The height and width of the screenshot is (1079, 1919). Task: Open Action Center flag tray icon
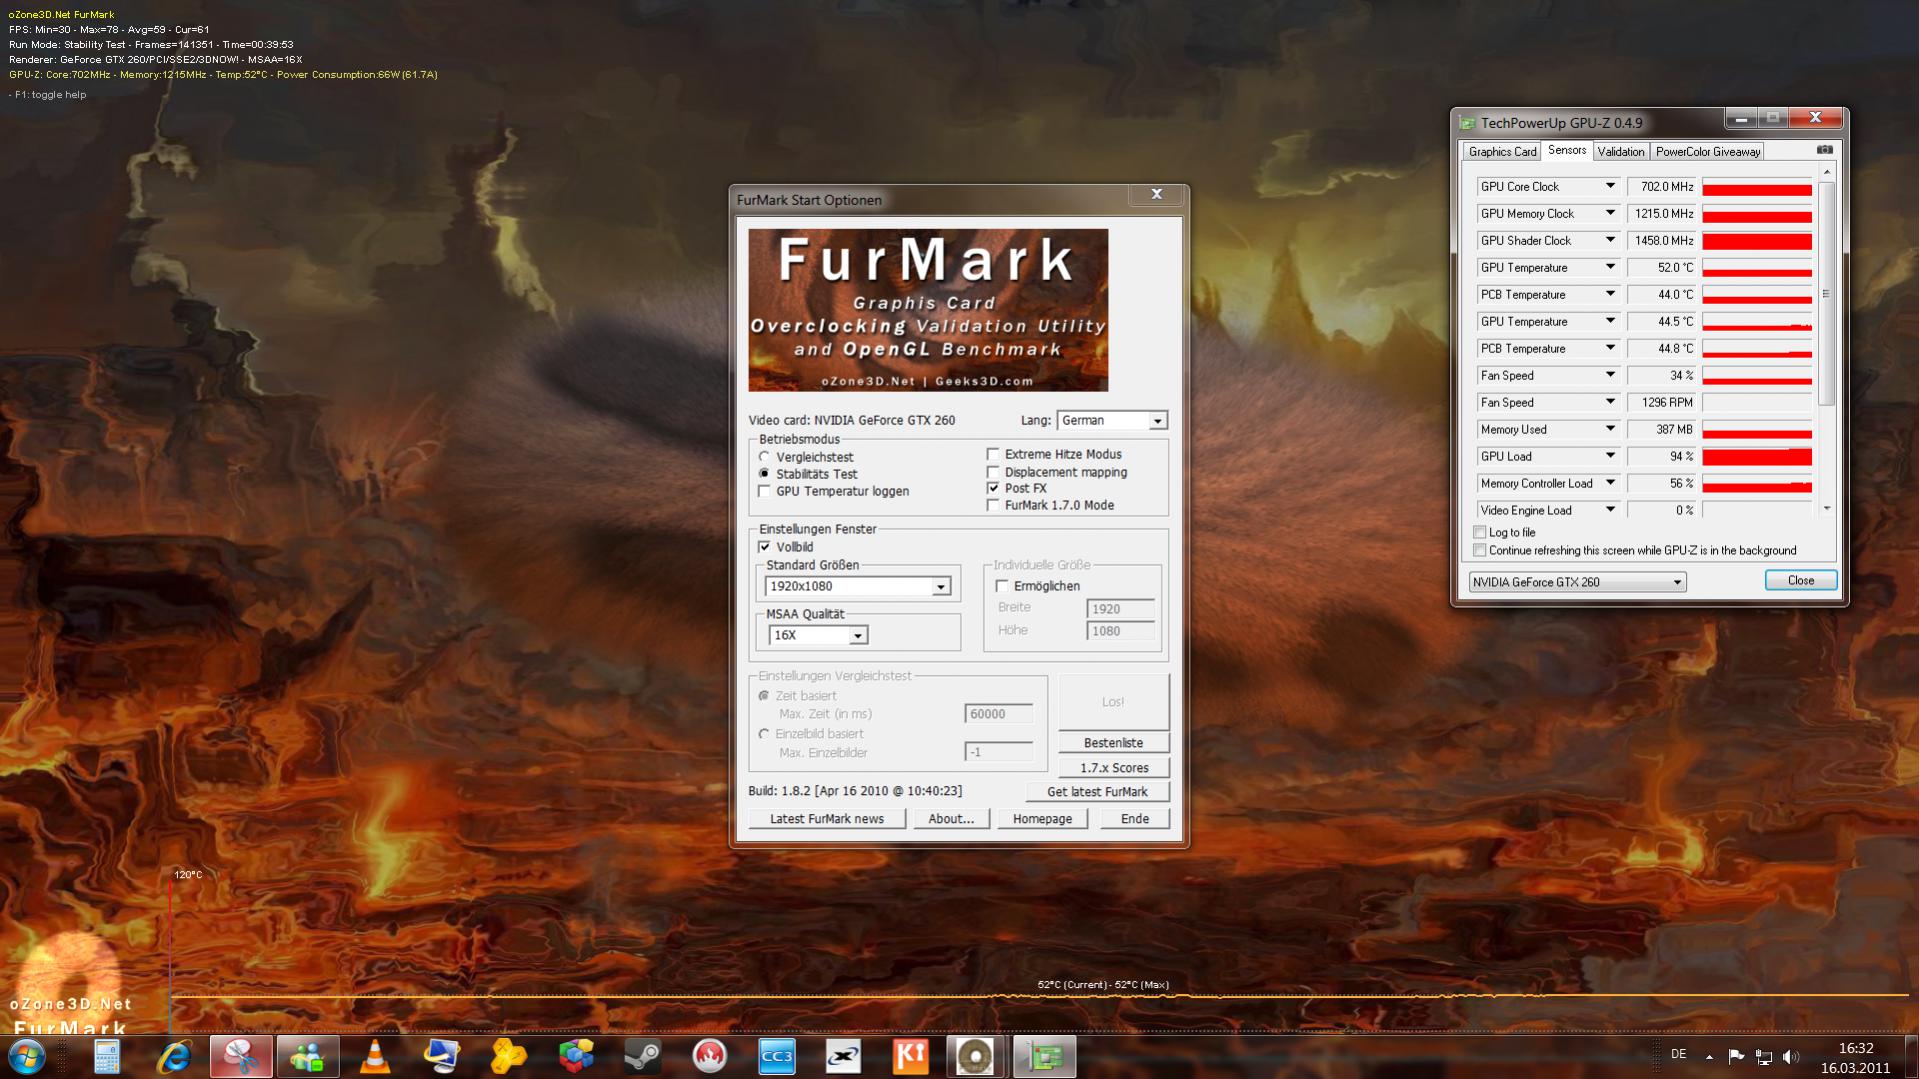[x=1736, y=1056]
